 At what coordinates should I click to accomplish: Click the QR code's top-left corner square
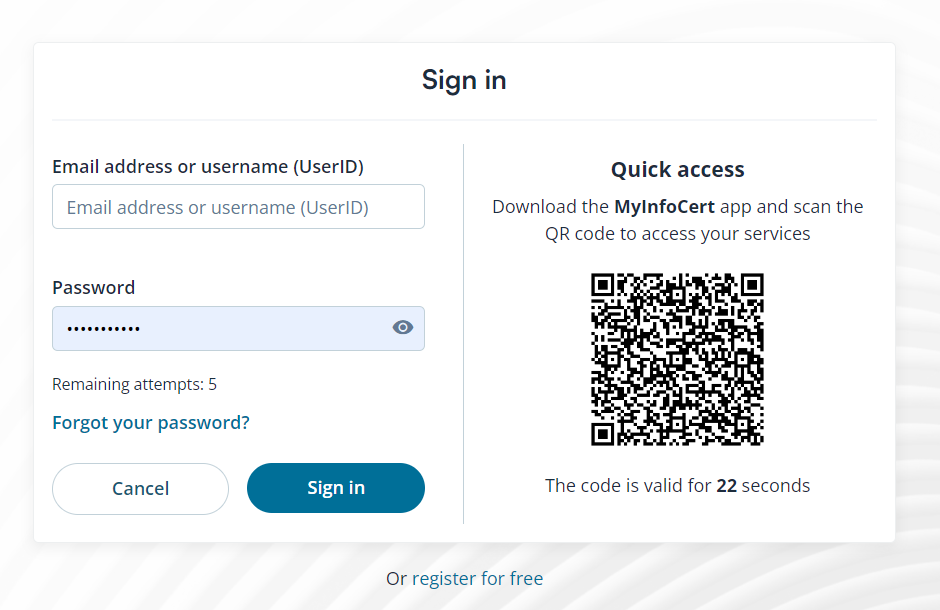coord(602,284)
